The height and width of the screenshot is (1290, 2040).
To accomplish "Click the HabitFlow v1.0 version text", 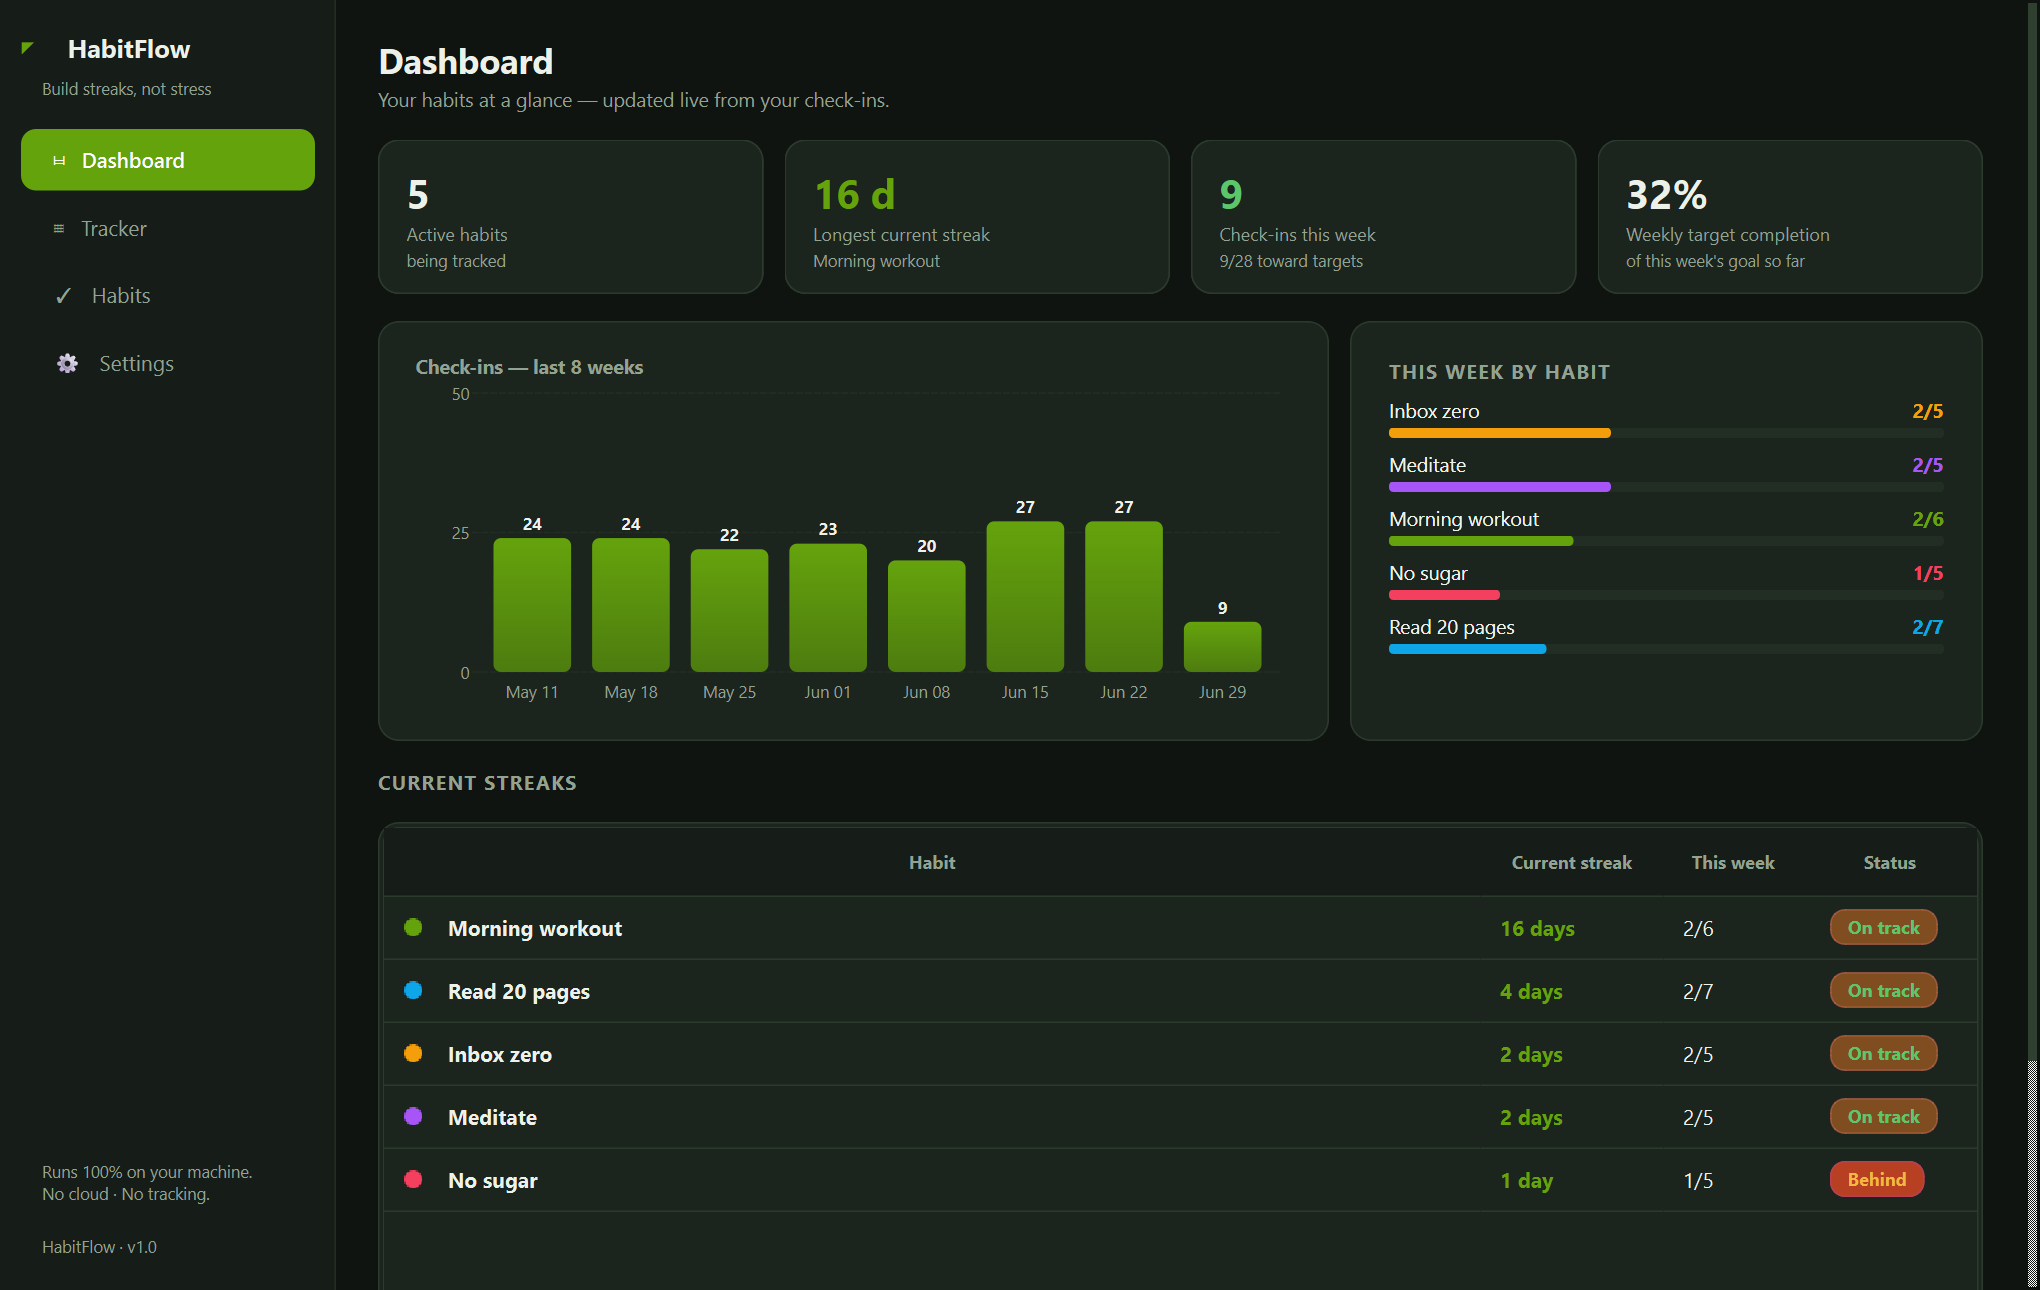I will click(x=99, y=1247).
